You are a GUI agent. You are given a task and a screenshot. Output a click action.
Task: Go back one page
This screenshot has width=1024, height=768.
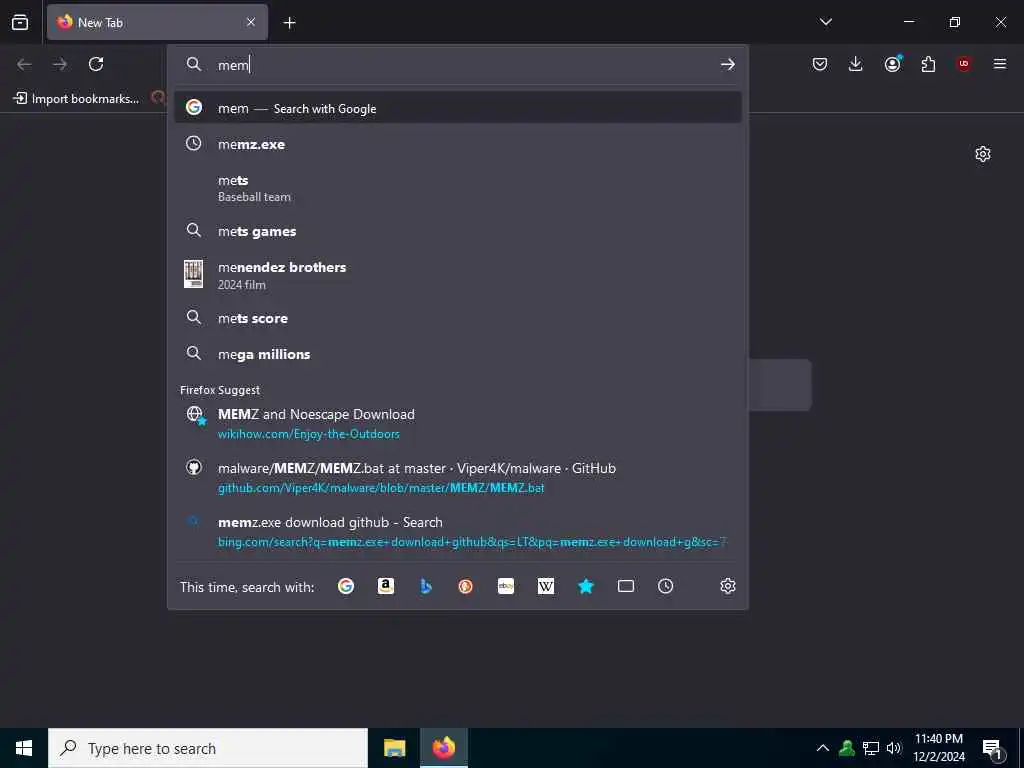coord(24,64)
